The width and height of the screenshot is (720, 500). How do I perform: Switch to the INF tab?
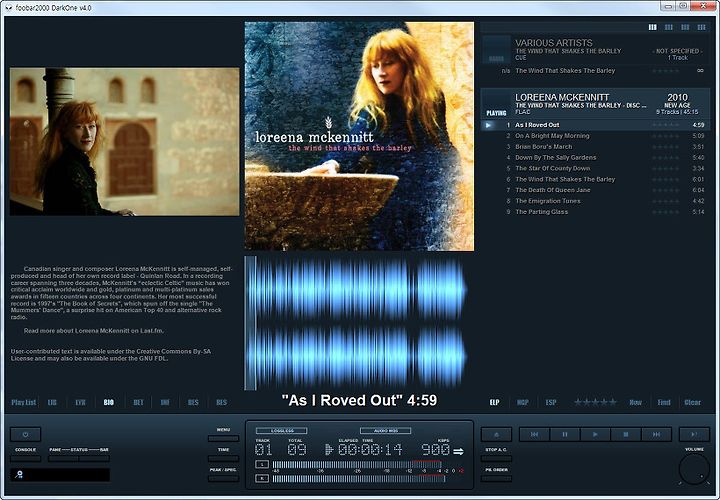pyautogui.click(x=165, y=402)
